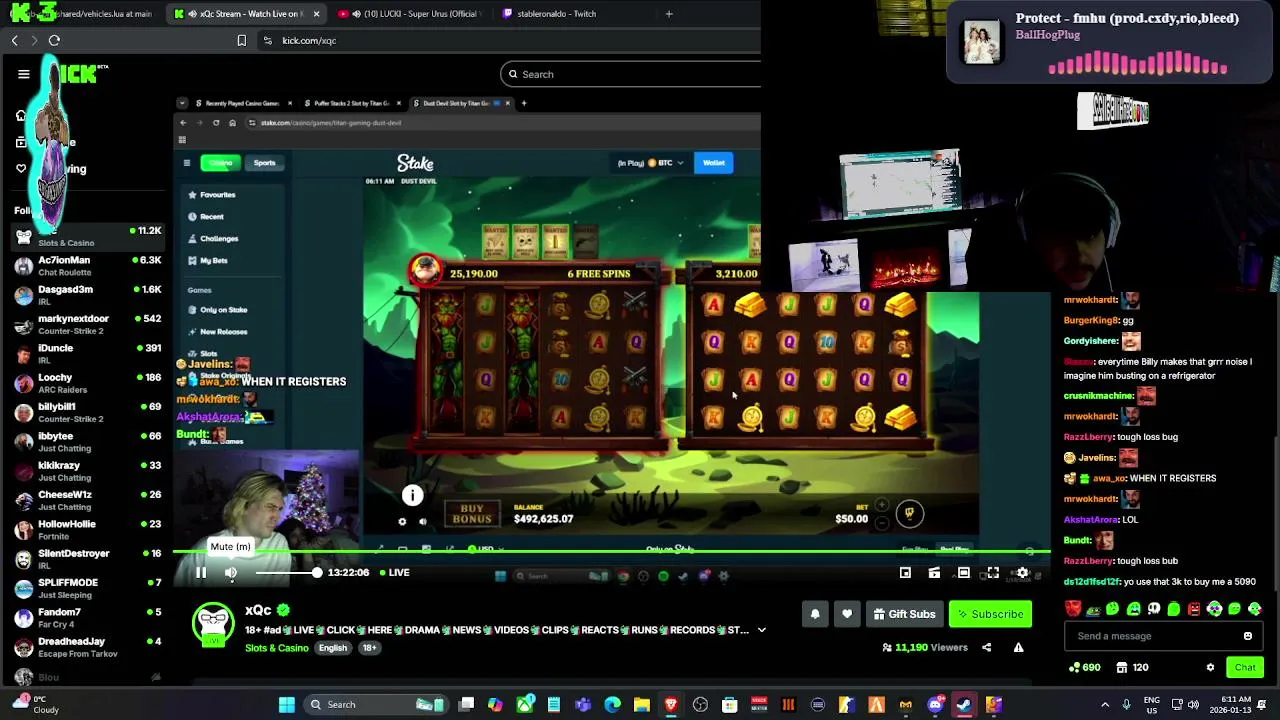Screen dimensions: 1280x720
Task: Open Dasgasd3m channel in sidebar
Action: pyautogui.click(x=87, y=295)
